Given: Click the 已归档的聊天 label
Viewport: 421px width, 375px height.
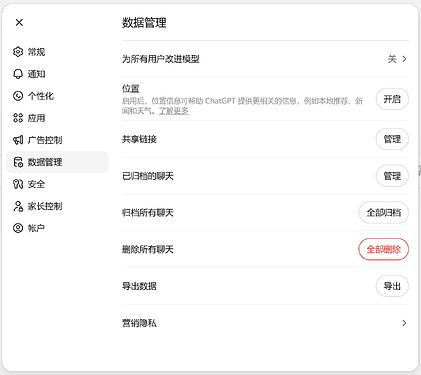Looking at the screenshot, I should [148, 176].
